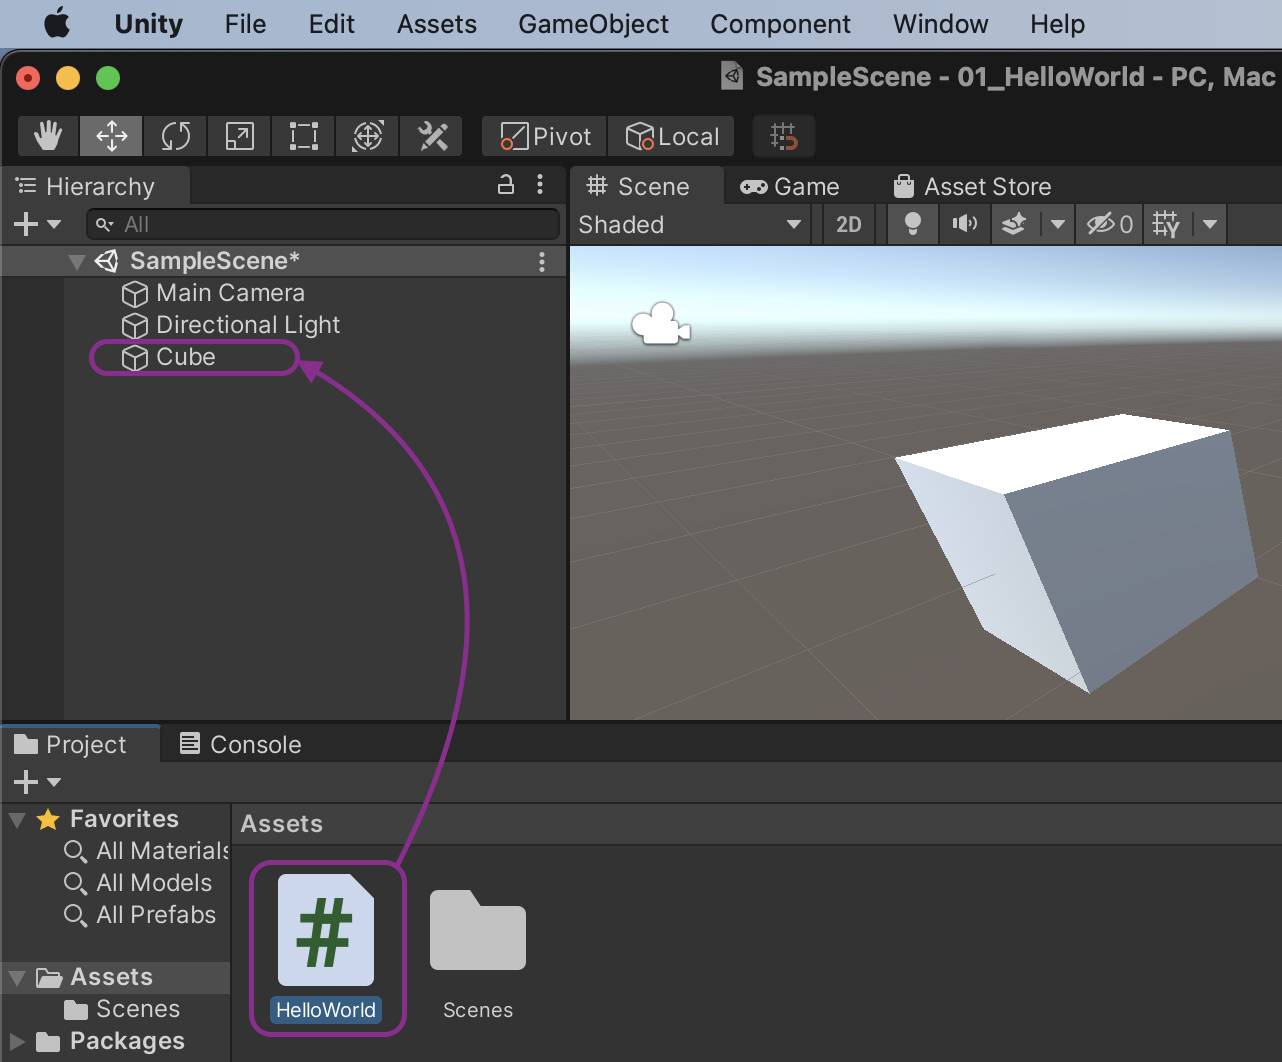Toggle grid snapping button
Viewport: 1282px width, 1062px height.
click(784, 136)
